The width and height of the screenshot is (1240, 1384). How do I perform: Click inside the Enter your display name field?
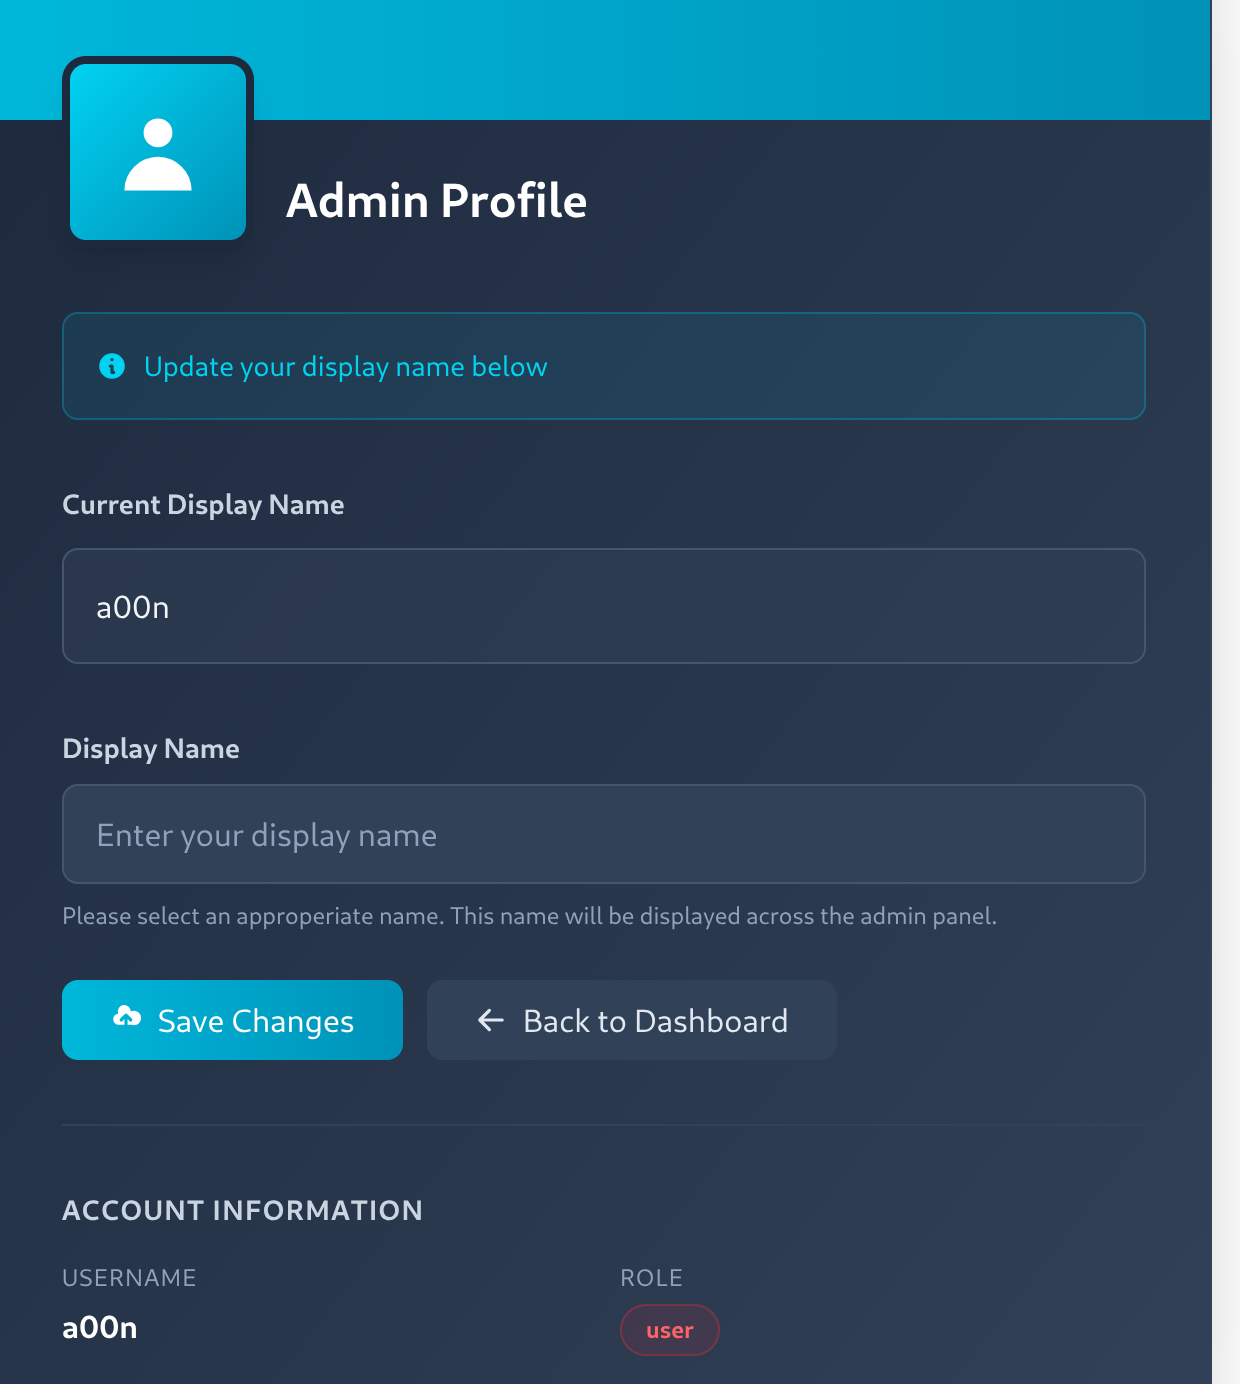tap(603, 834)
